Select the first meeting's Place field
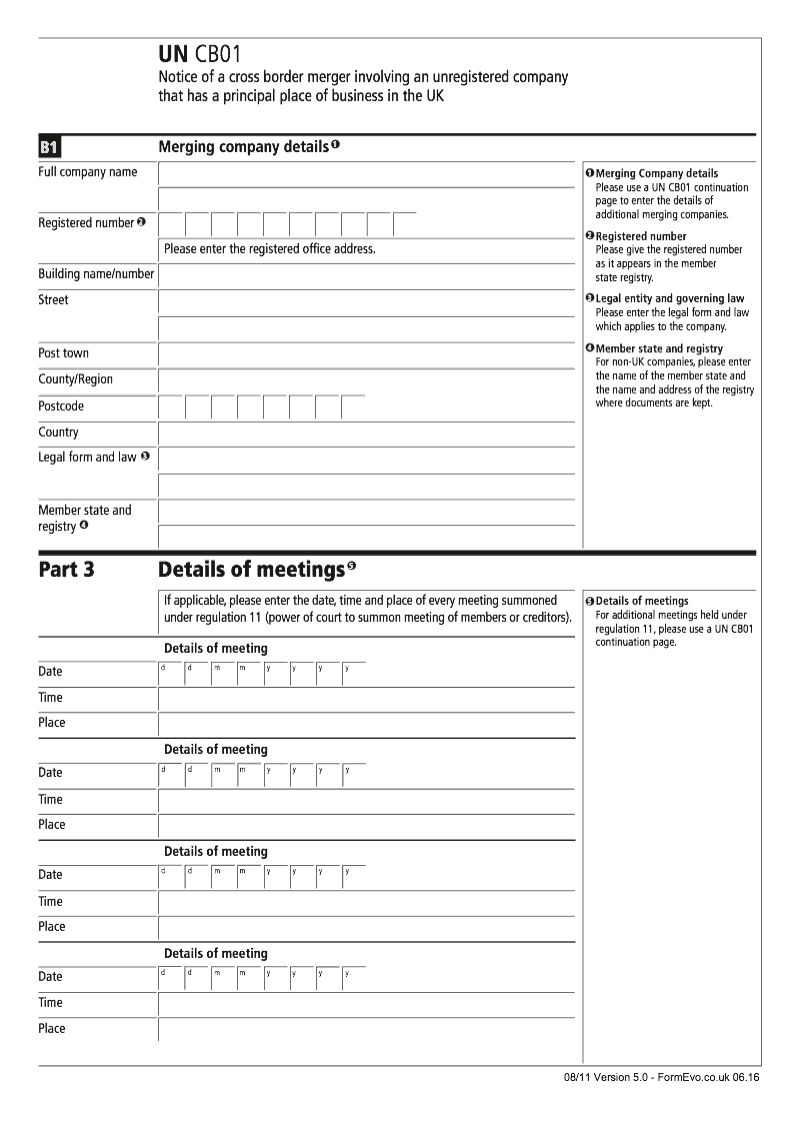The height and width of the screenshot is (1131, 800). pyautogui.click(x=366, y=724)
